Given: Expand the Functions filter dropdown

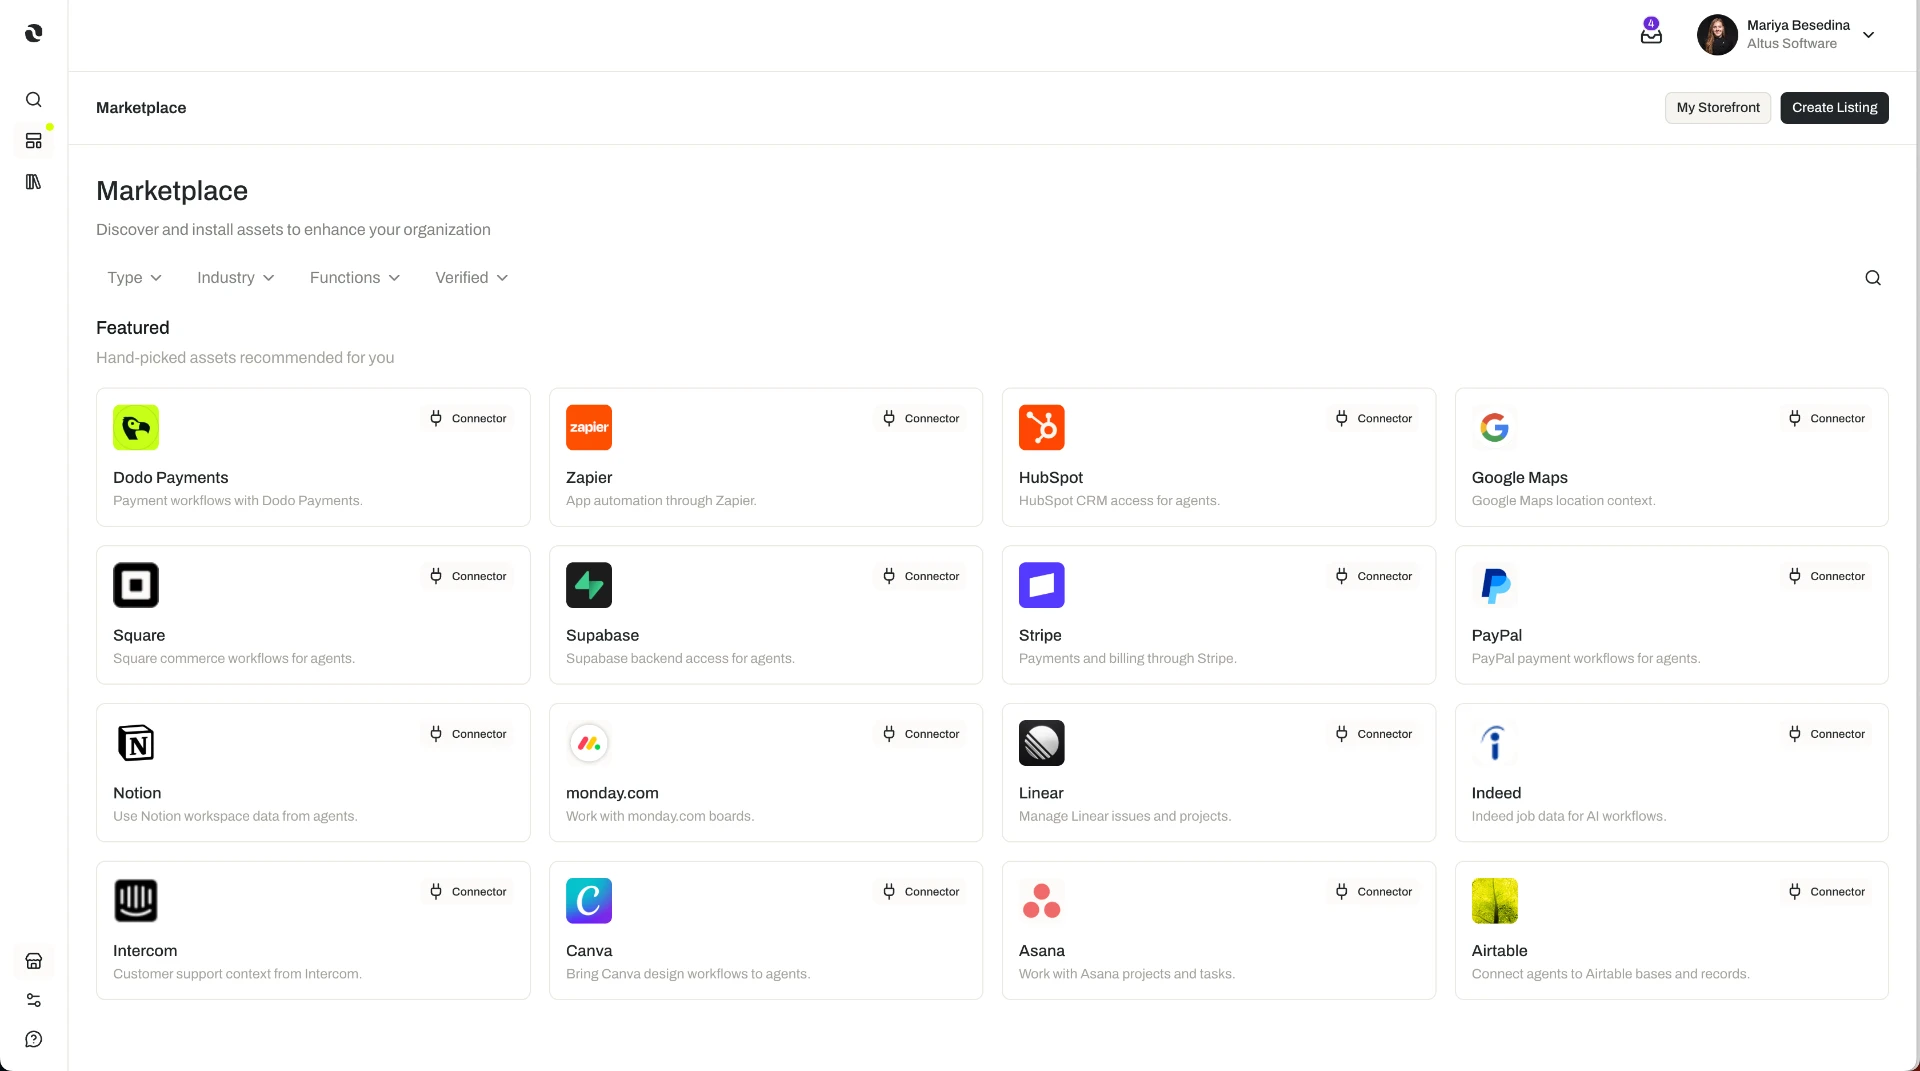Looking at the screenshot, I should (x=355, y=278).
